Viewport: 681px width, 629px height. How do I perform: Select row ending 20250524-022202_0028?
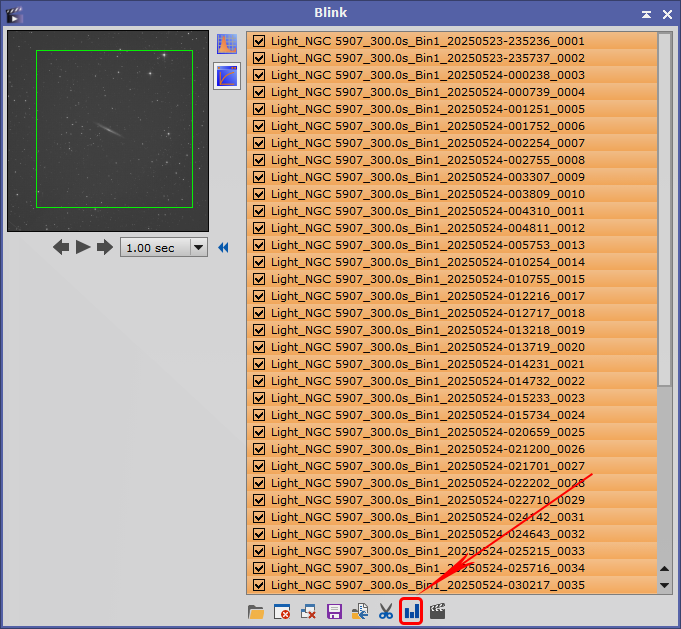(x=452, y=483)
